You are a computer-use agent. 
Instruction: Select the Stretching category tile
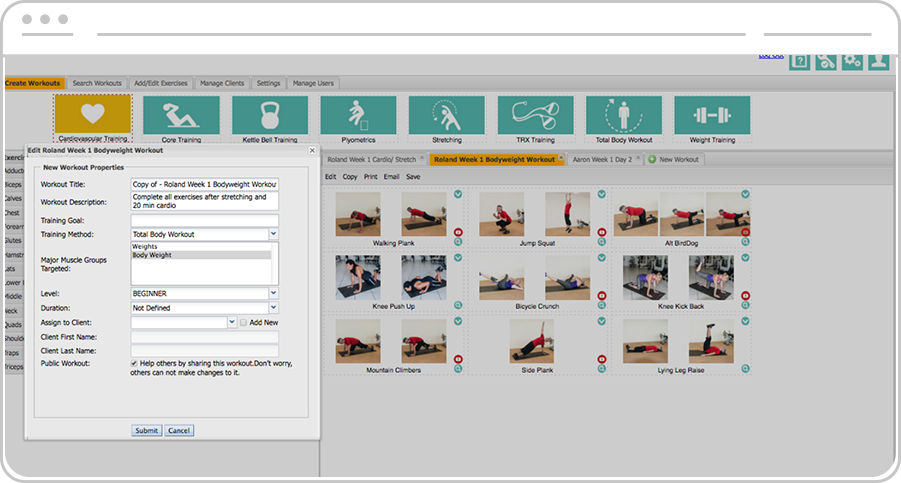pos(446,115)
